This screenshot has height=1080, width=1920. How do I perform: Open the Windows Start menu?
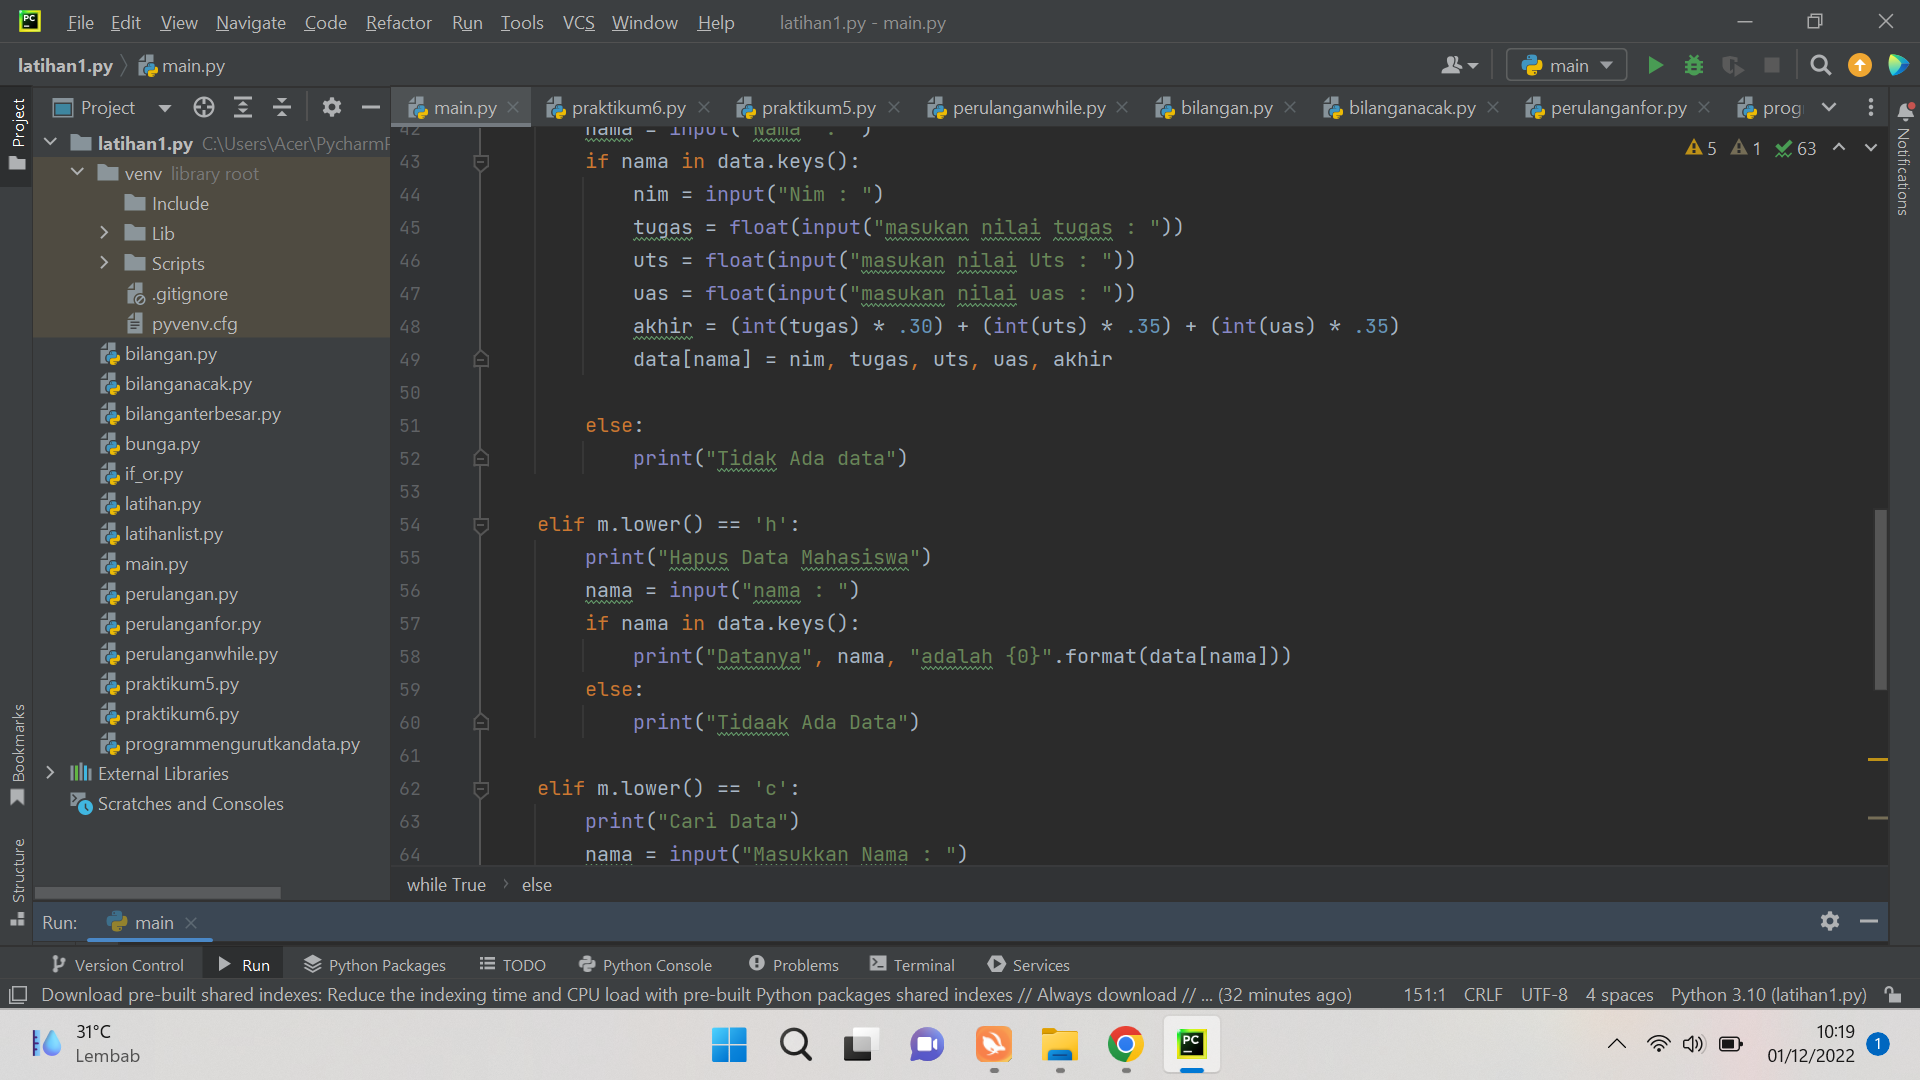[729, 1045]
